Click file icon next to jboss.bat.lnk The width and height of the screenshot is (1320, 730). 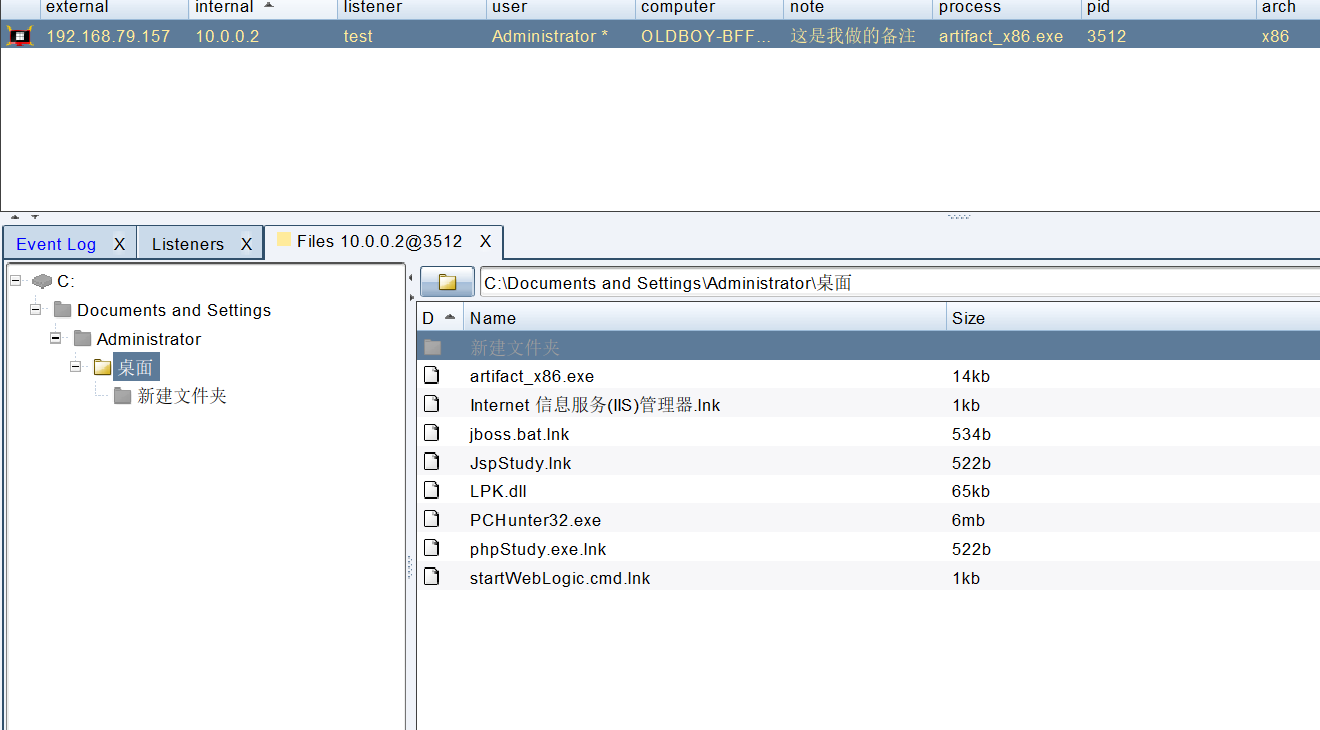click(431, 433)
